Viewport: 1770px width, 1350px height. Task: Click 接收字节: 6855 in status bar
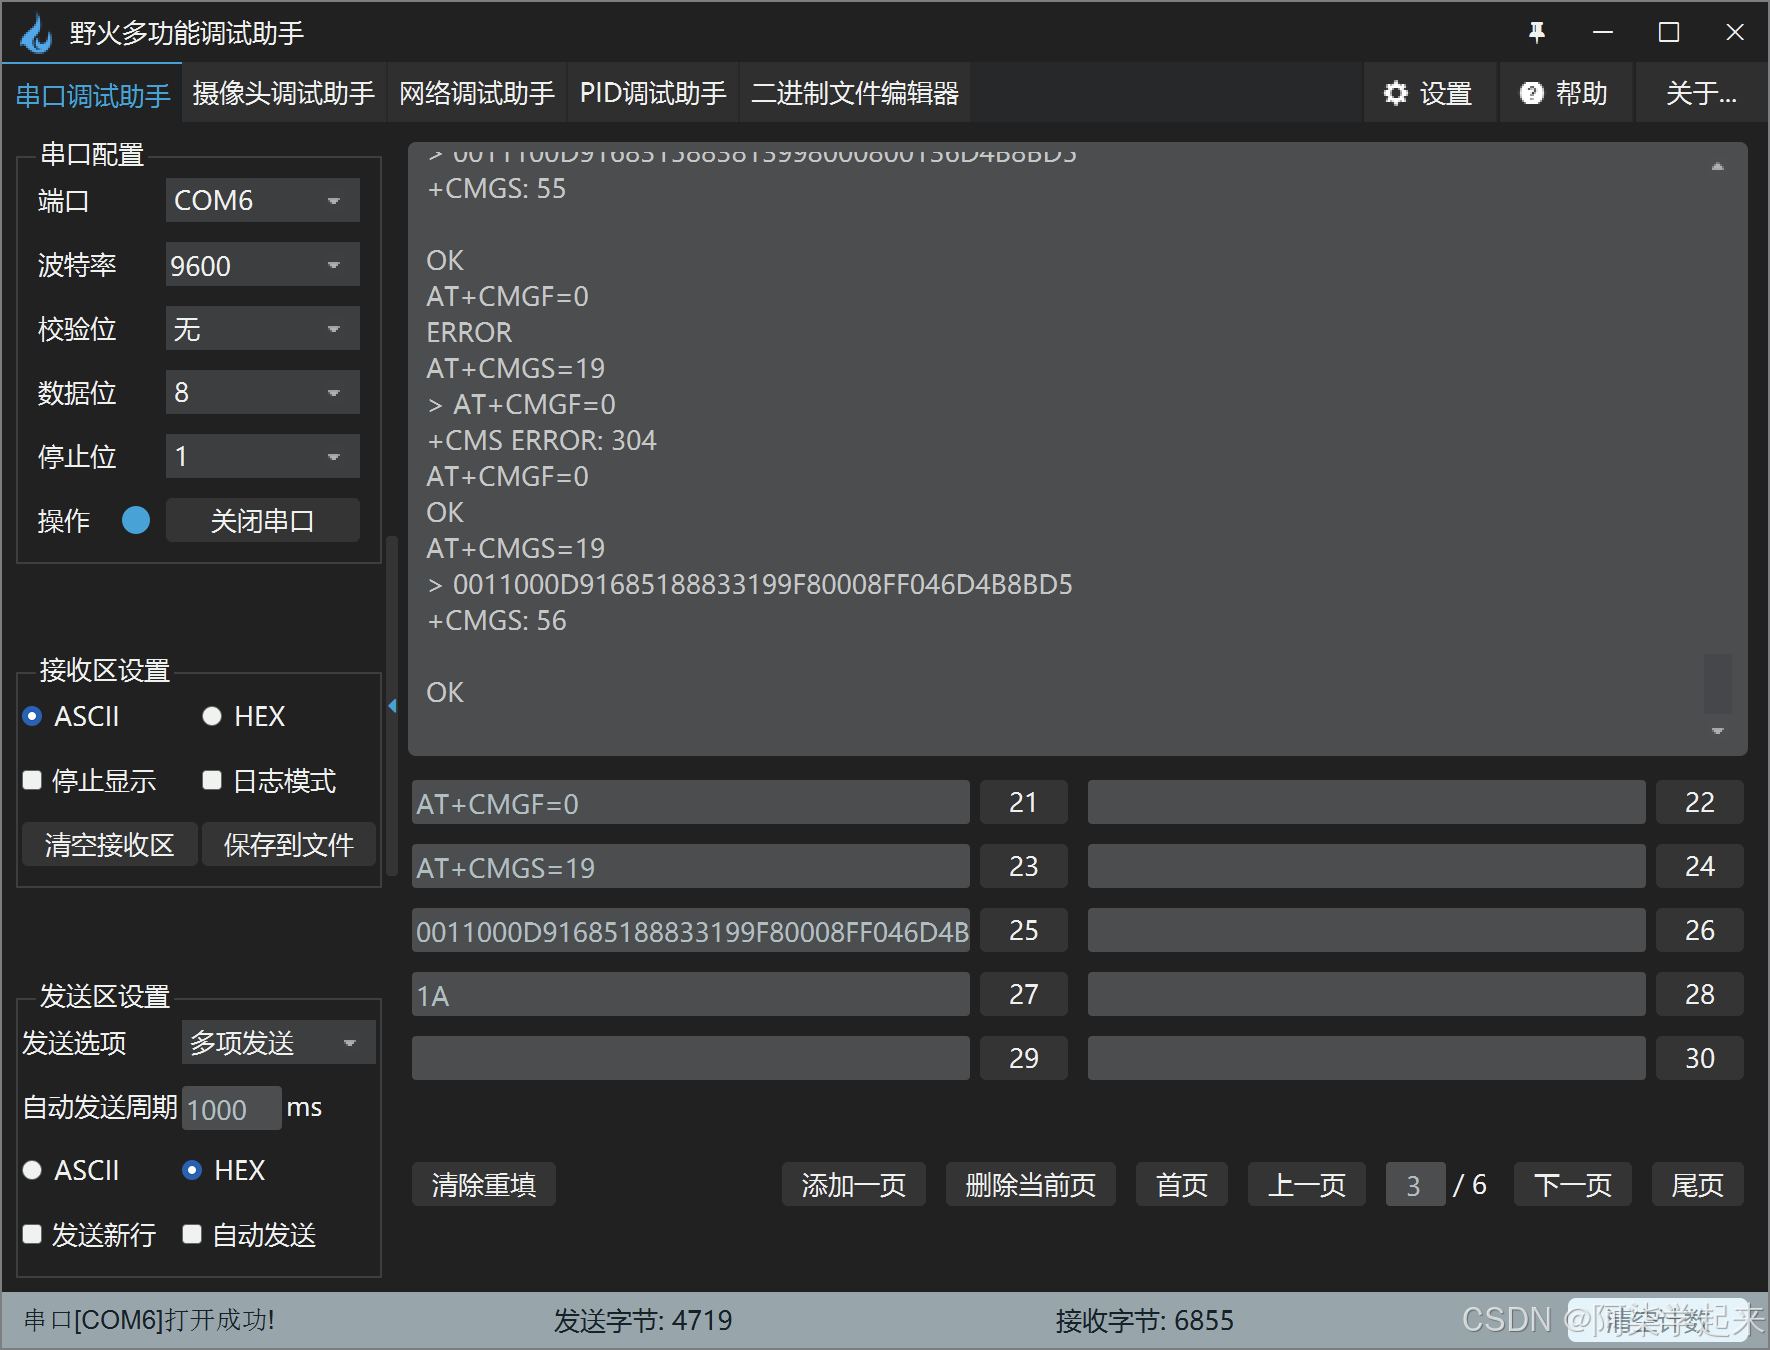click(1145, 1320)
